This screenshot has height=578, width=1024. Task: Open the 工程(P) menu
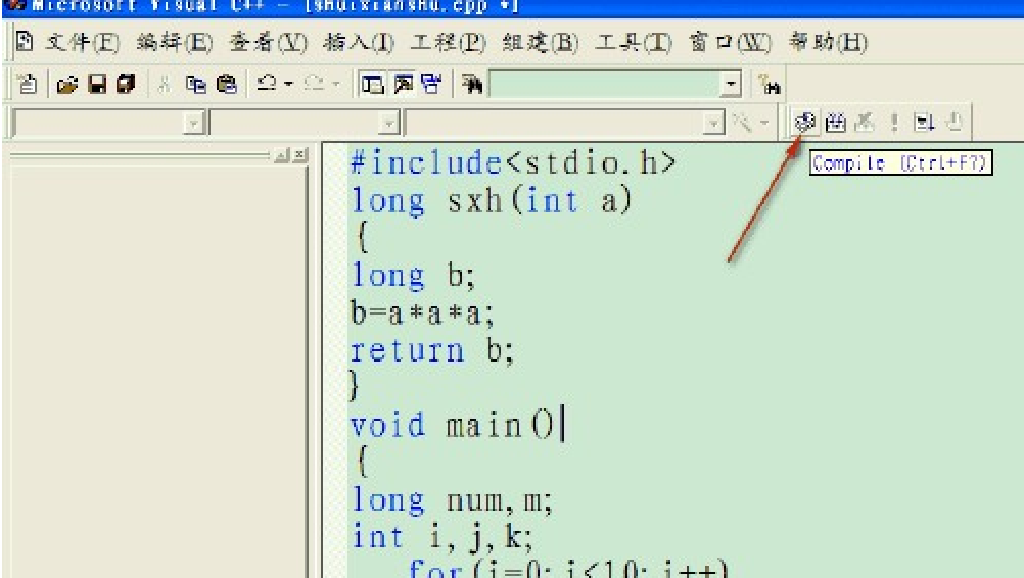coord(449,42)
